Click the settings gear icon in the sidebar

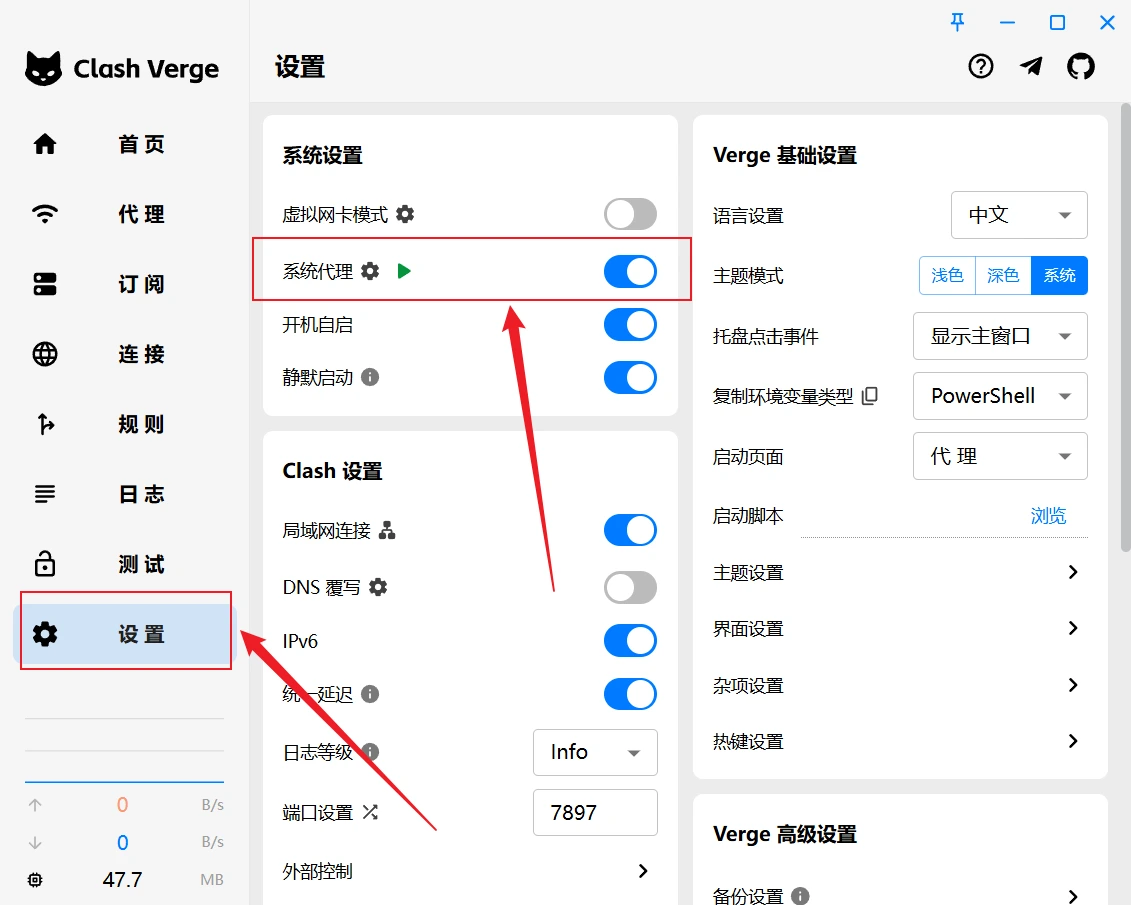[45, 634]
